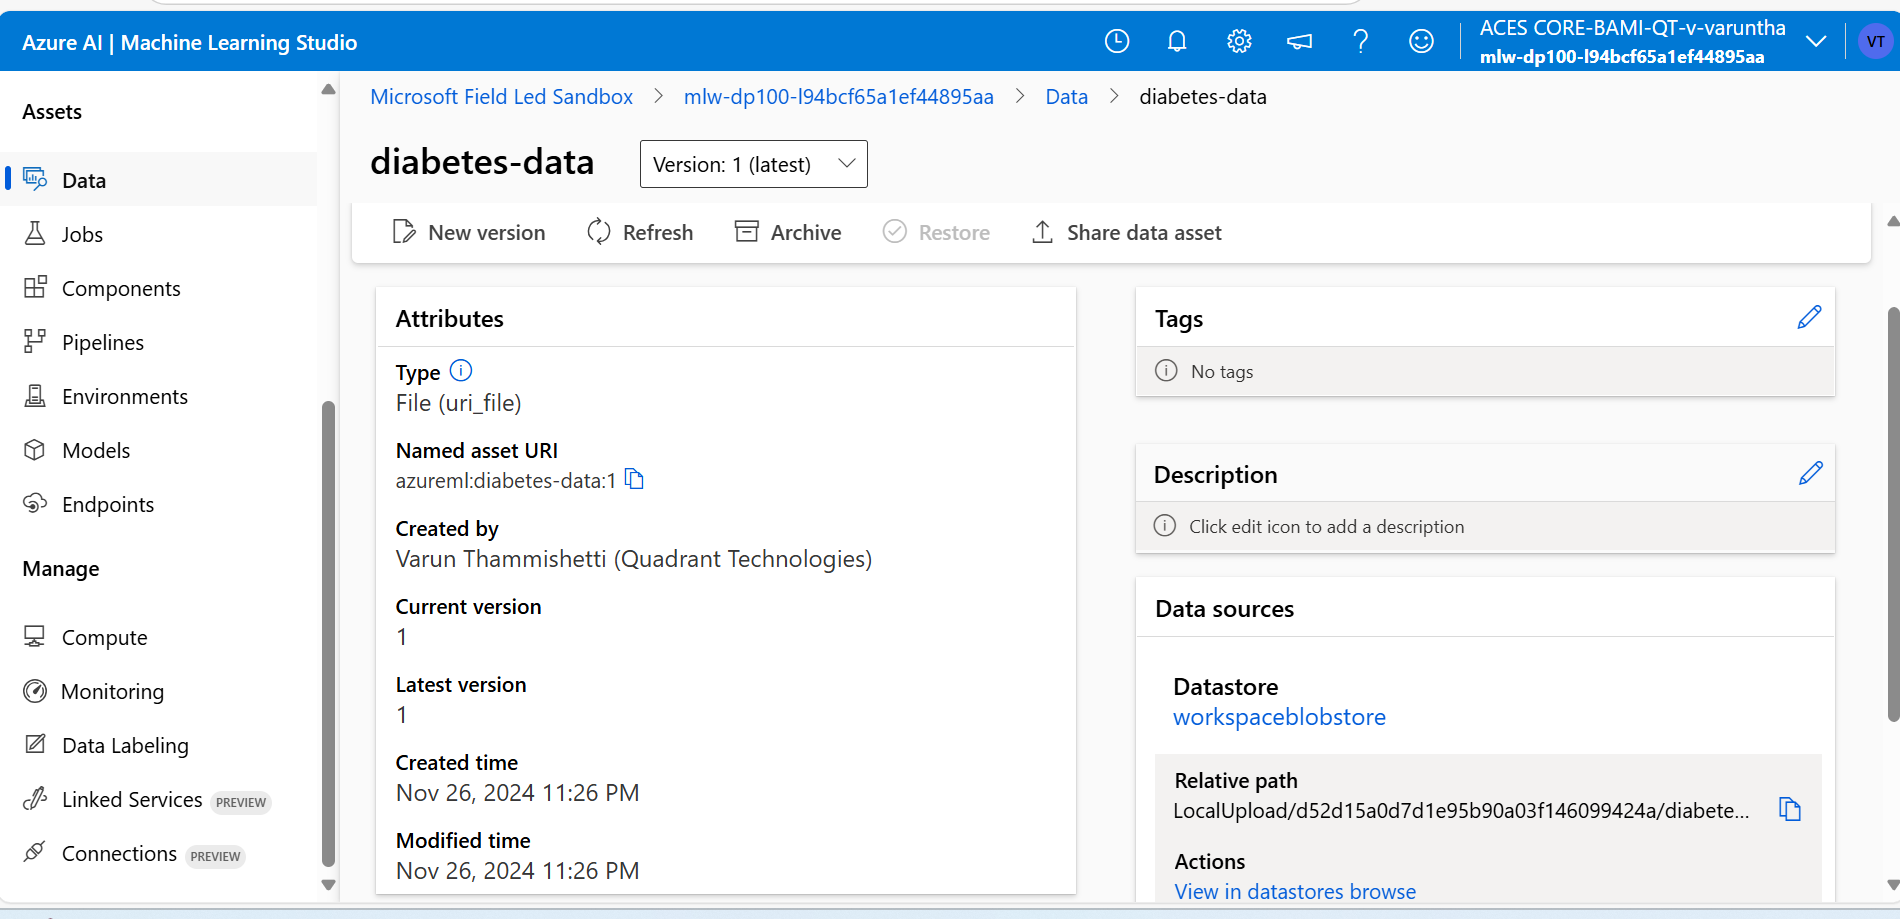Viewport: 1900px width, 919px height.
Task: Open the Models registry
Action: coord(96,450)
